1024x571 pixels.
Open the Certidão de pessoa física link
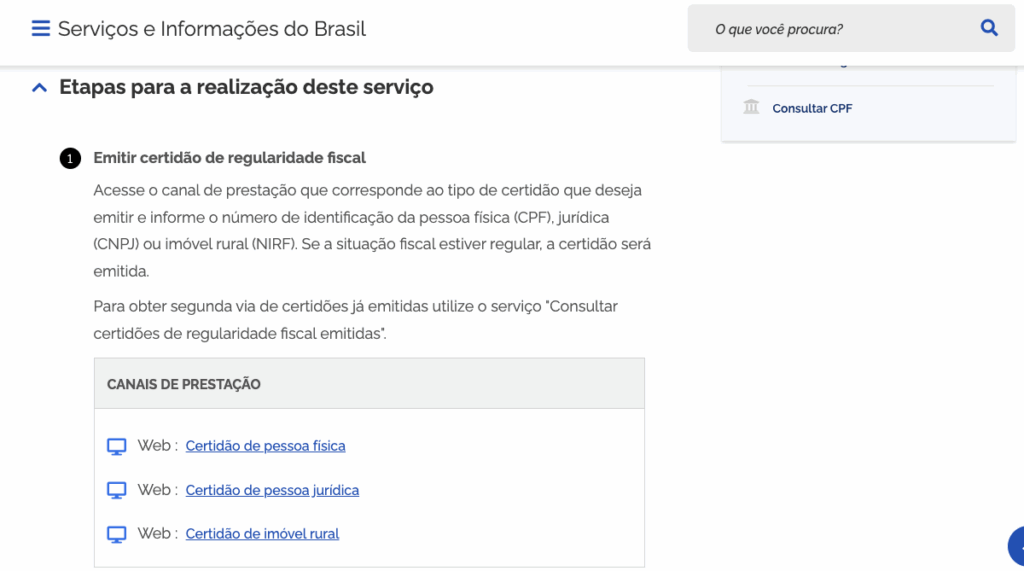tap(265, 446)
